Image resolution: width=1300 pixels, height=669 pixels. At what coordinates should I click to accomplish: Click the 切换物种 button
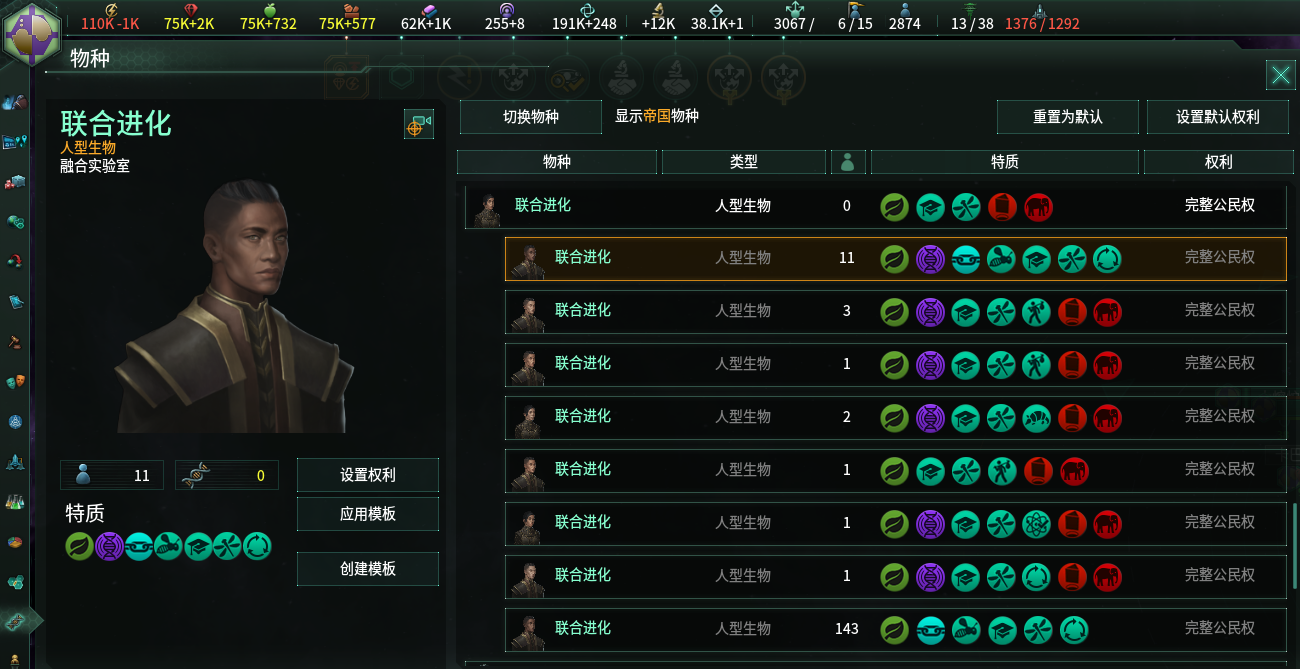(x=530, y=117)
